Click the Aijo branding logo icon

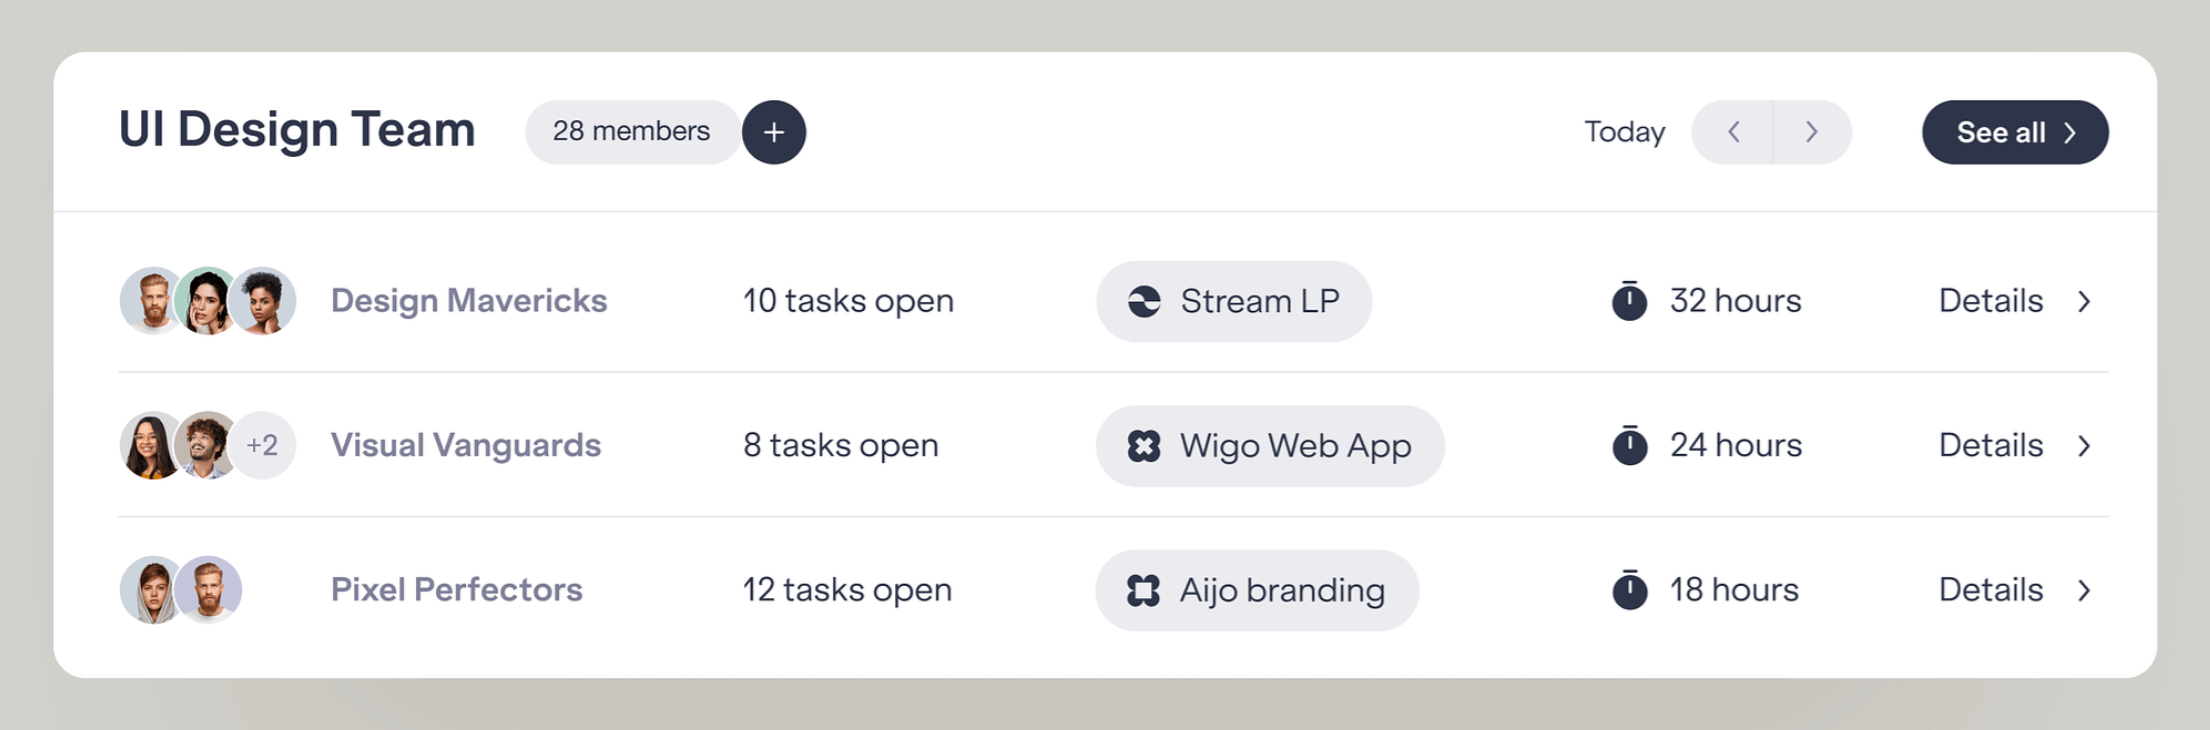tap(1143, 590)
